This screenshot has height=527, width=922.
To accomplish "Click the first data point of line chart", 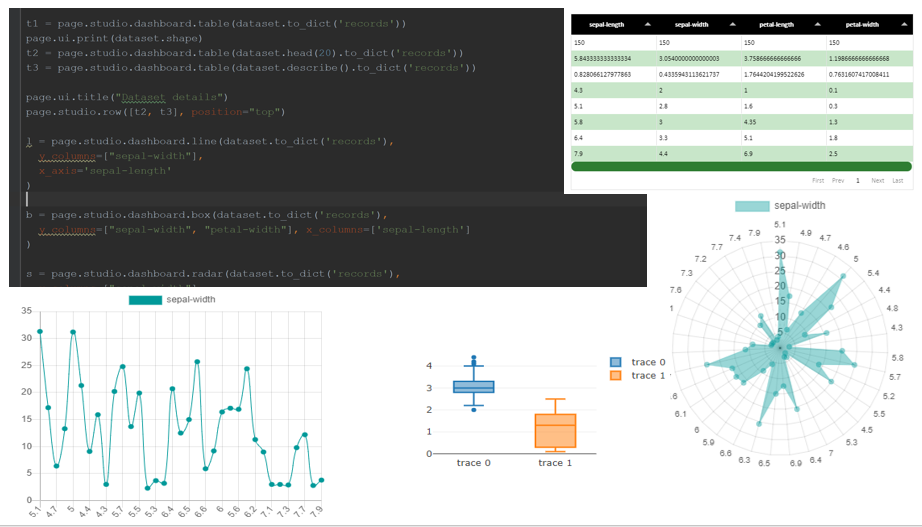I will click(x=40, y=331).
